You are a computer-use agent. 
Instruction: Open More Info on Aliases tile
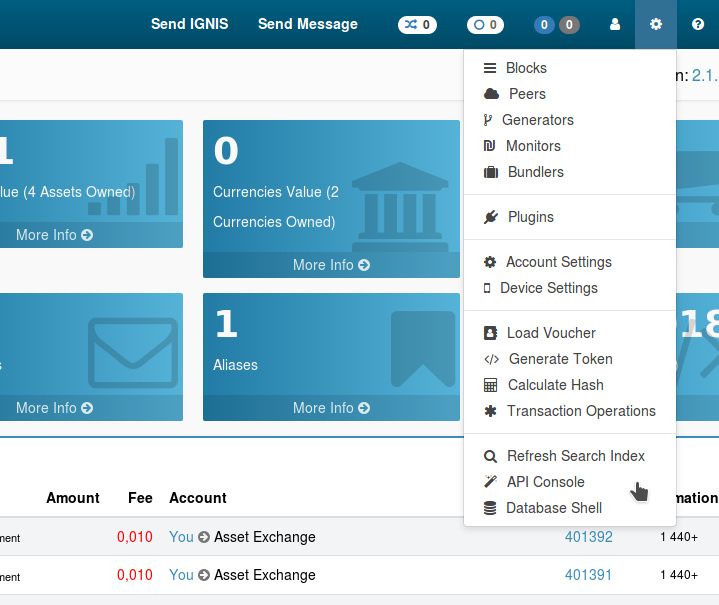(x=331, y=408)
